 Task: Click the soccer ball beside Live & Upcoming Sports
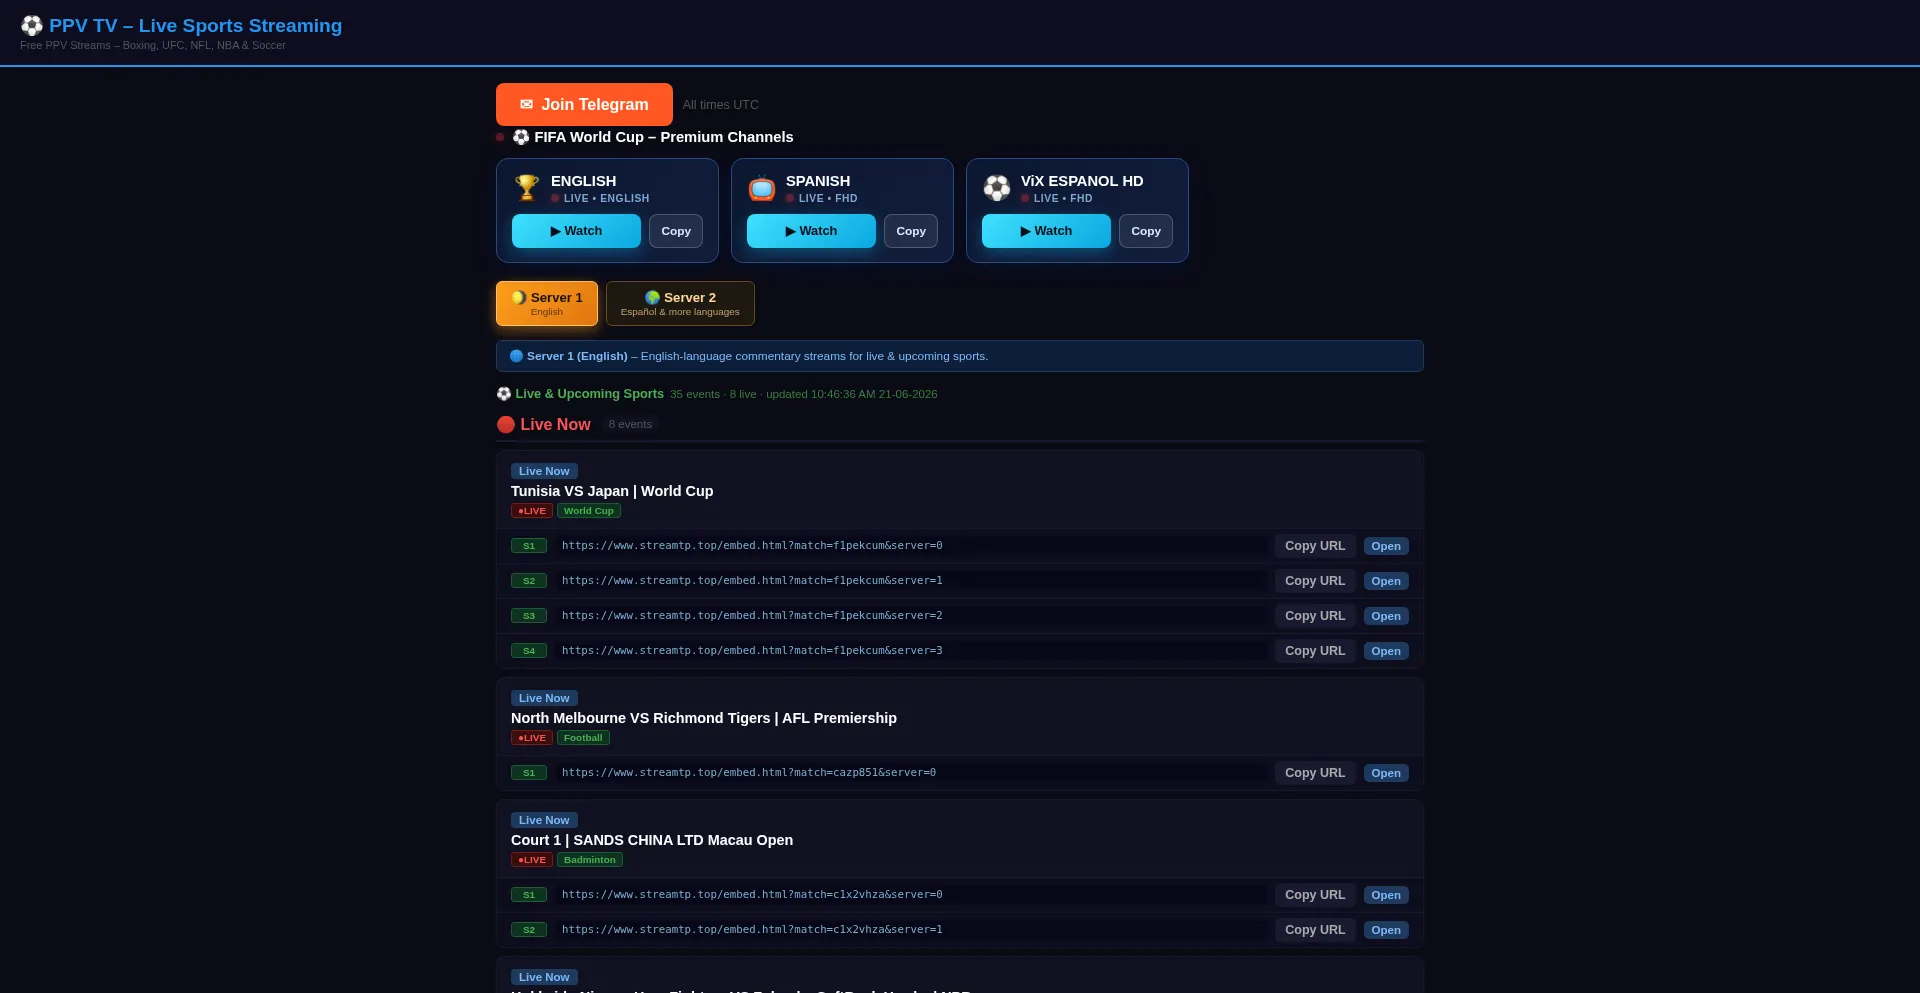tap(504, 394)
